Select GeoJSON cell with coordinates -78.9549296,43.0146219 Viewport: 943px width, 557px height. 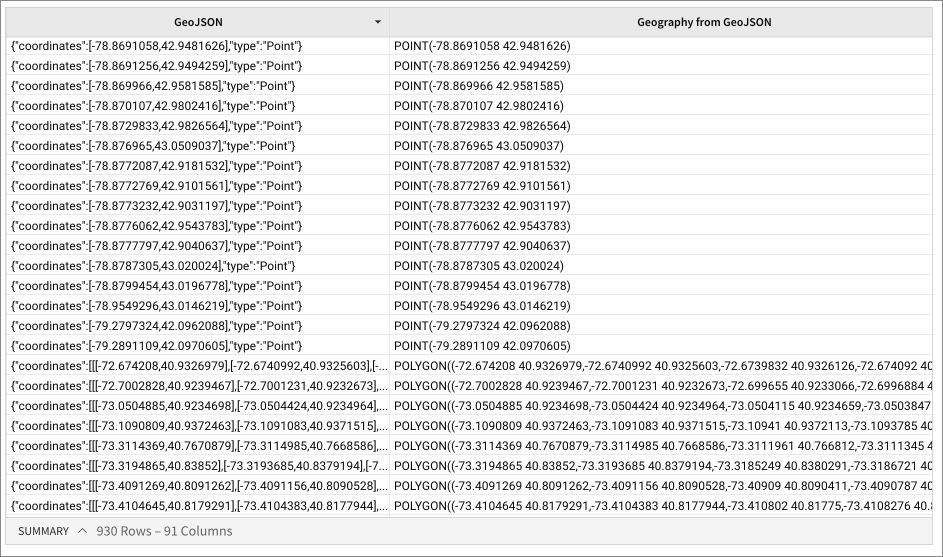click(x=156, y=306)
